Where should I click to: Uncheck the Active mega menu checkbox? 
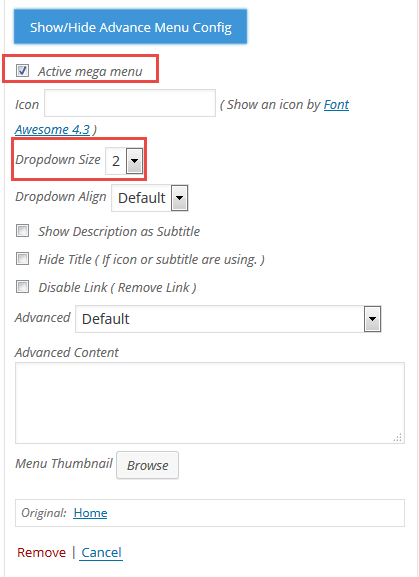click(22, 70)
